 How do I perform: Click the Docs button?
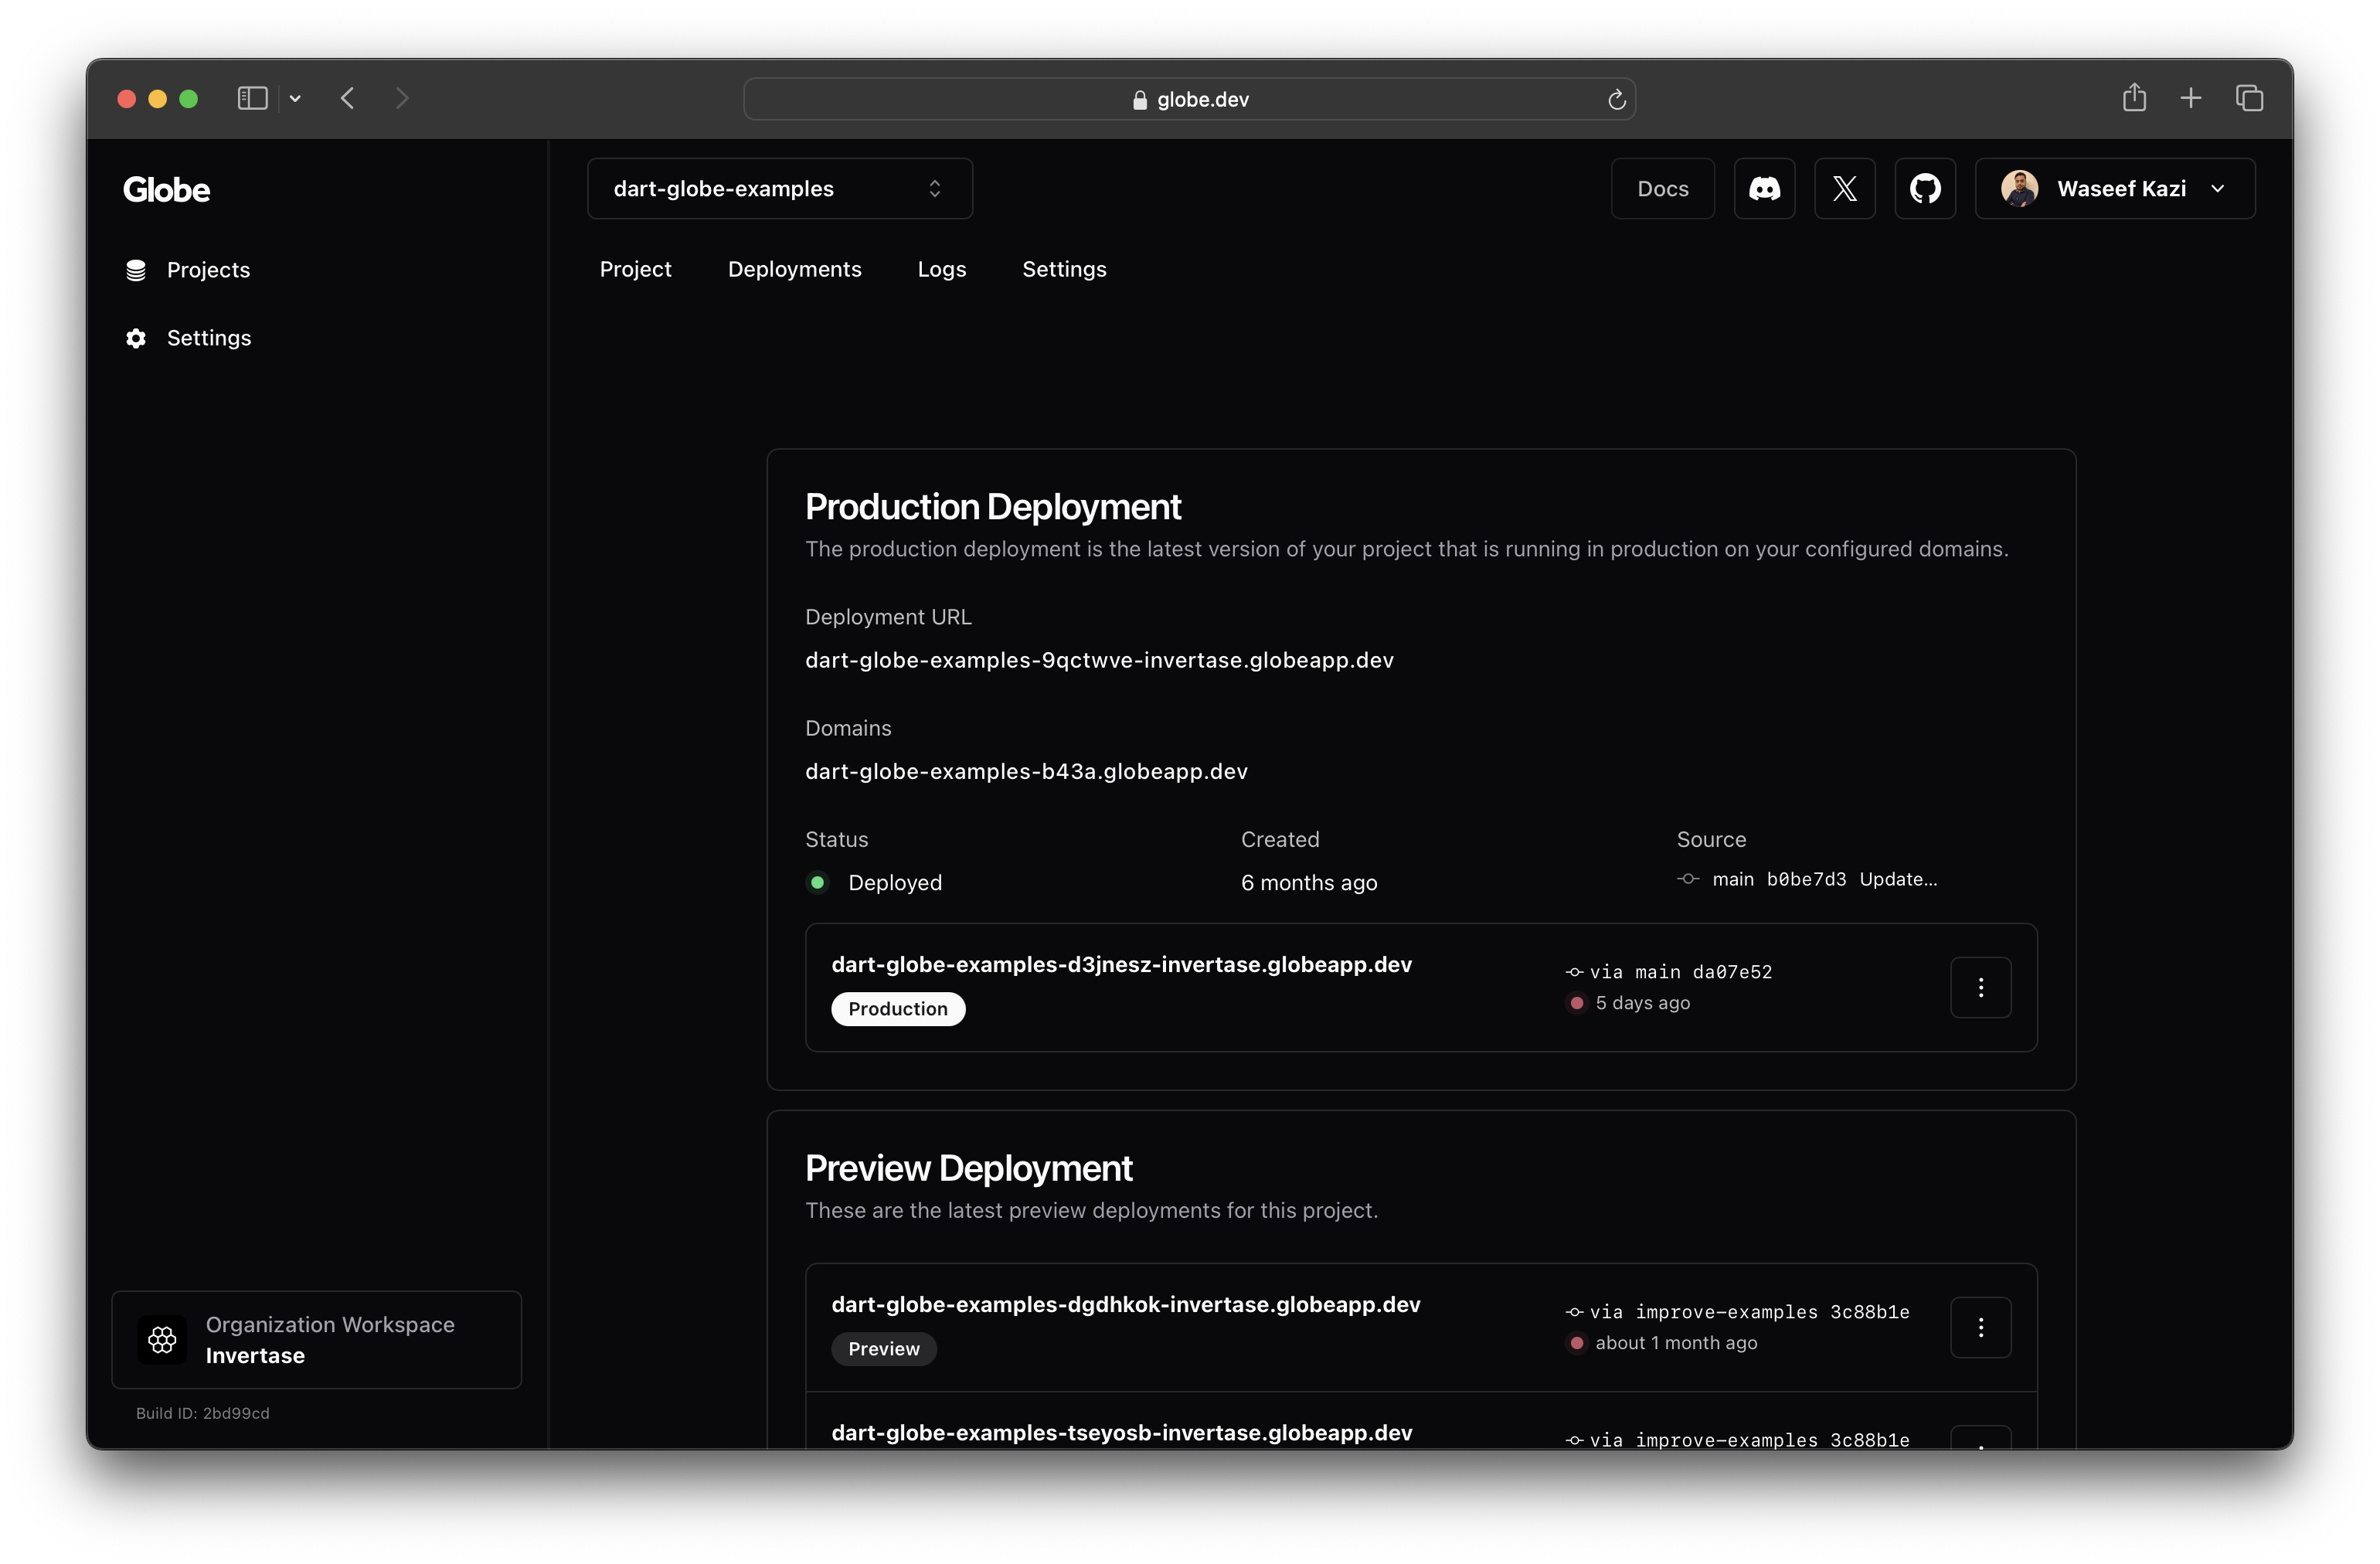pyautogui.click(x=1662, y=189)
